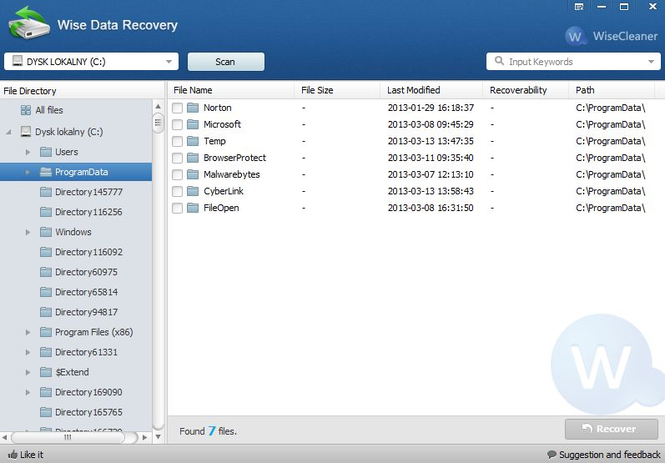
Task: Click the Directory145777 folder icon
Action: point(46,192)
